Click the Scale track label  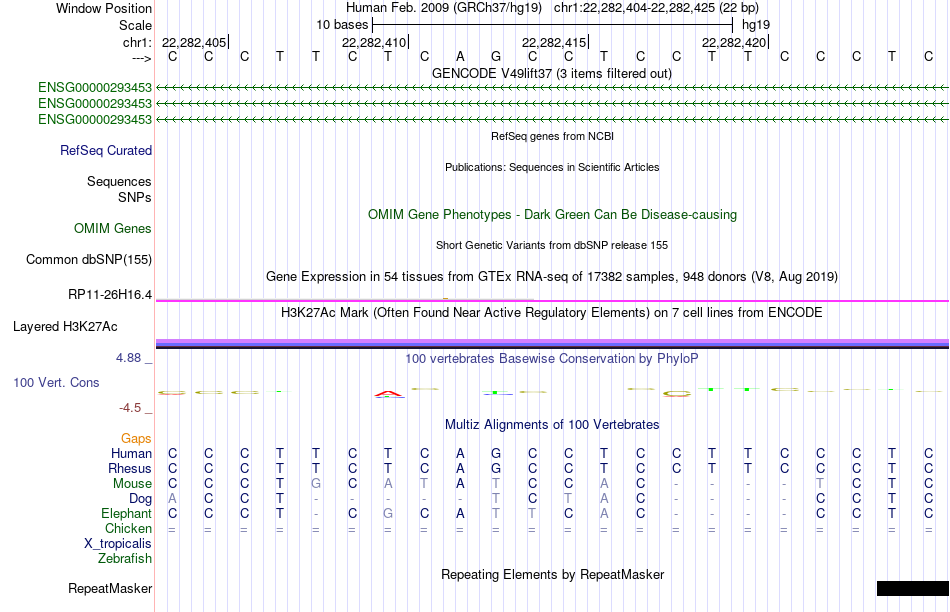tap(135, 25)
